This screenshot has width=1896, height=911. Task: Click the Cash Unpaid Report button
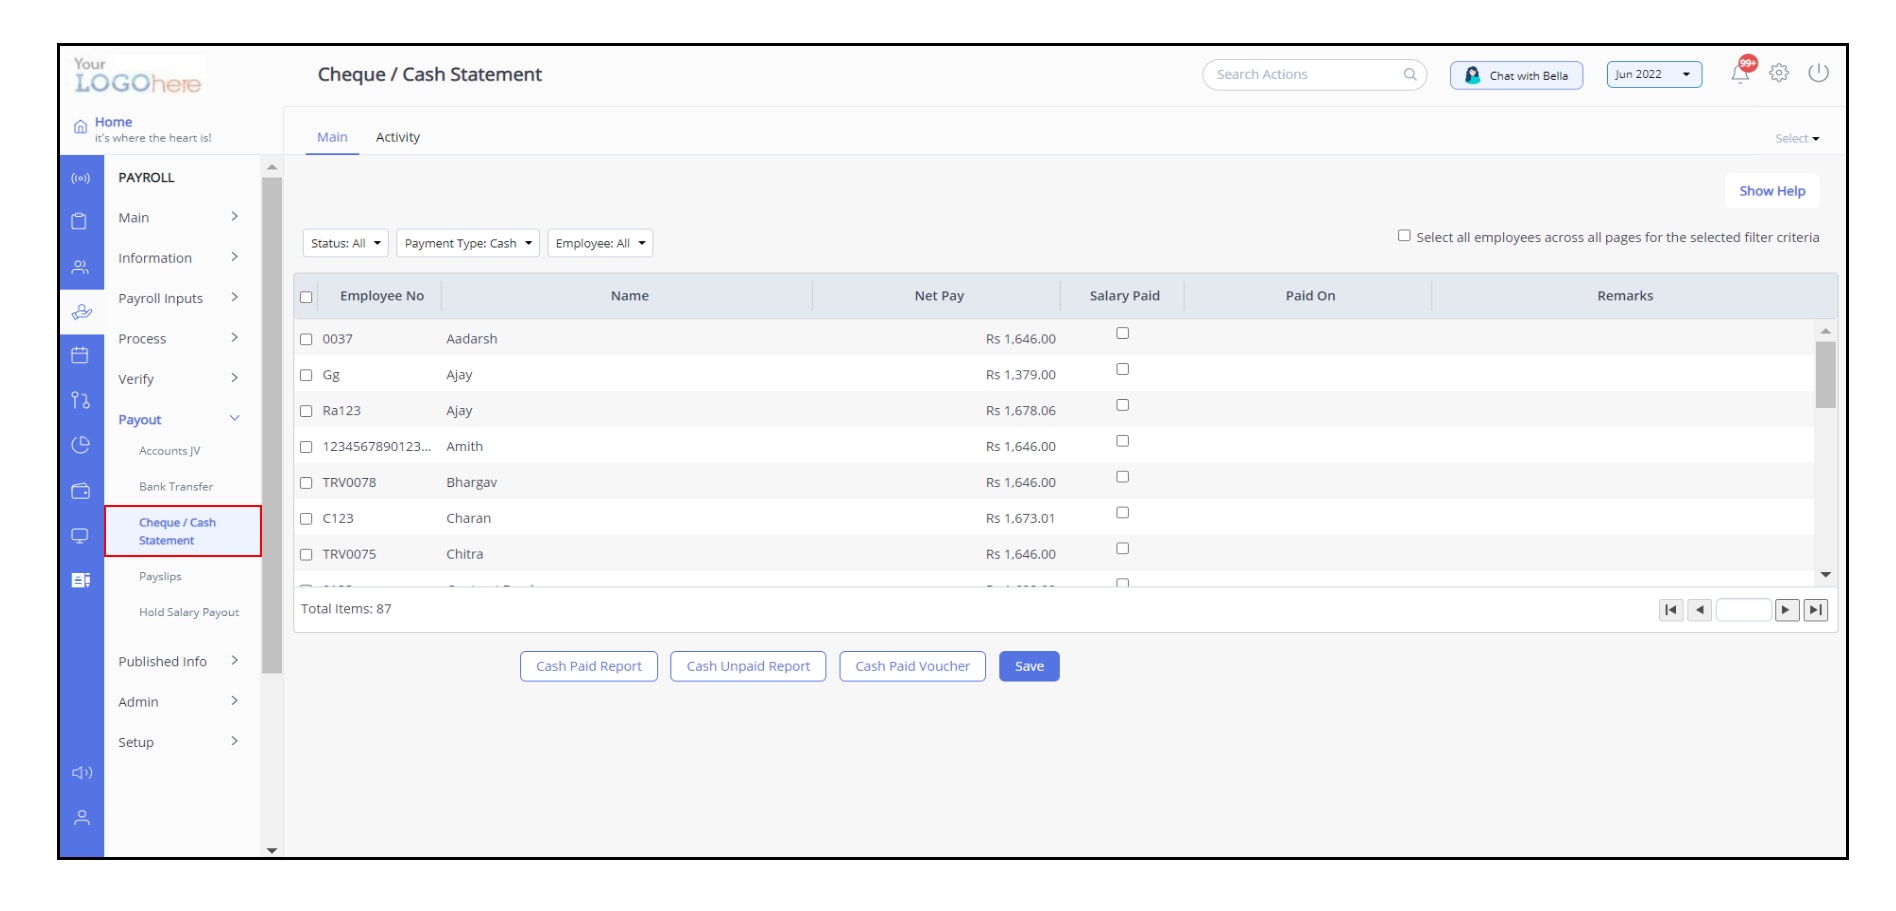(747, 666)
